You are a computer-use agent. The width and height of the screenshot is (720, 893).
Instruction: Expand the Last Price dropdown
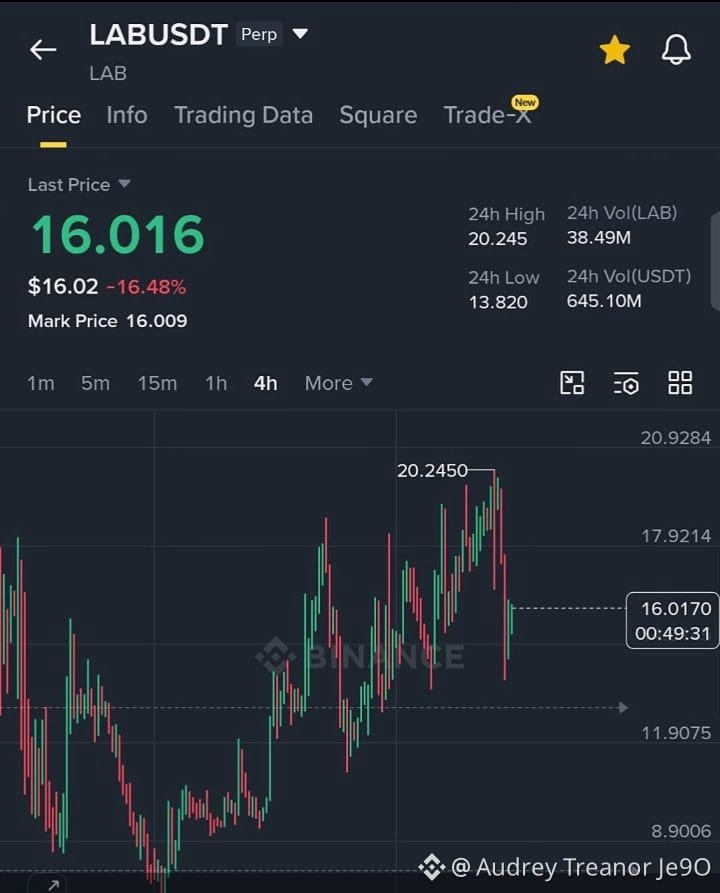pyautogui.click(x=79, y=185)
